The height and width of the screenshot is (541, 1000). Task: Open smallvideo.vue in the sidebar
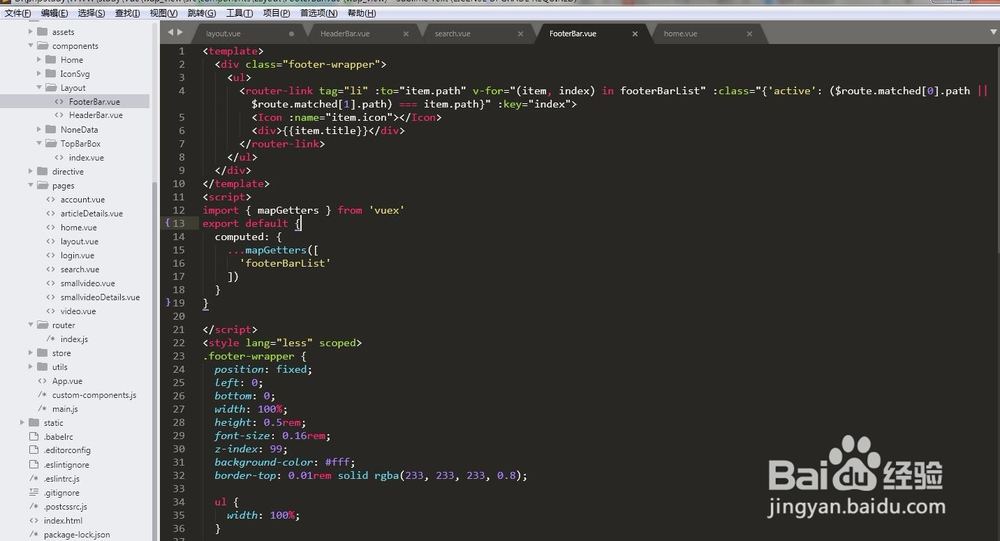pyautogui.click(x=87, y=283)
